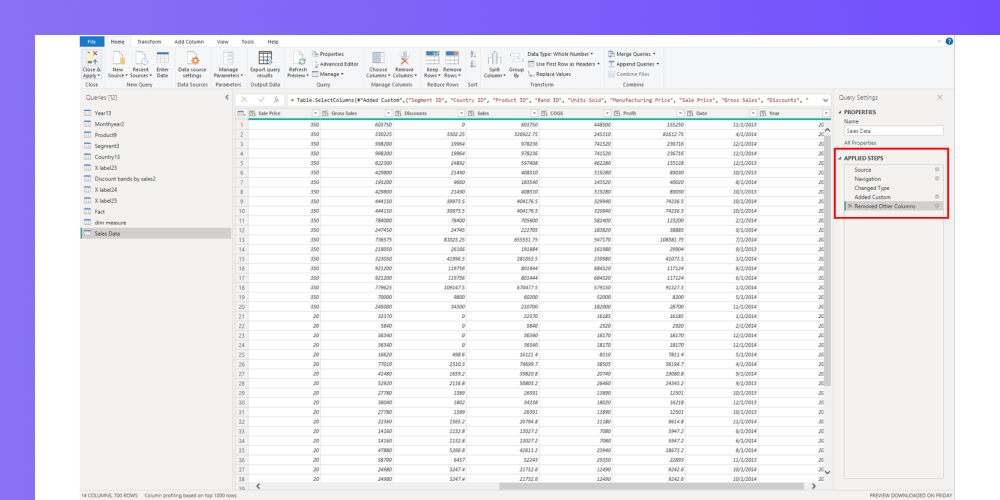Click the Sale Price column type icon
This screenshot has width=1000, height=500.
(253, 114)
